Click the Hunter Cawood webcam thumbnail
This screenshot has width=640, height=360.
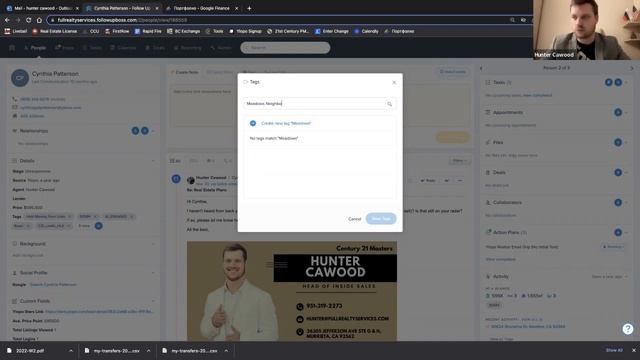(x=586, y=30)
